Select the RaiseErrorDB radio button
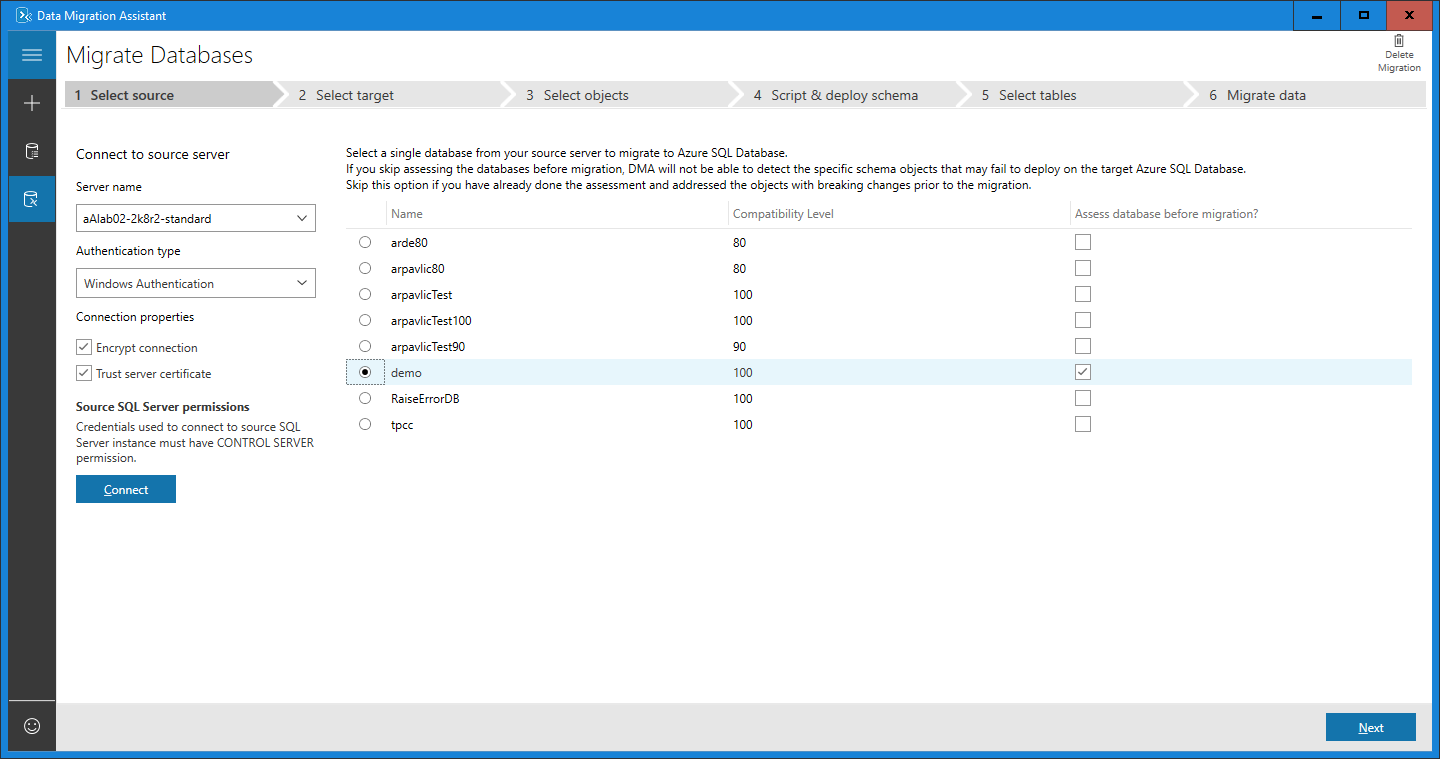Screen dimensions: 1440x759 (365, 397)
